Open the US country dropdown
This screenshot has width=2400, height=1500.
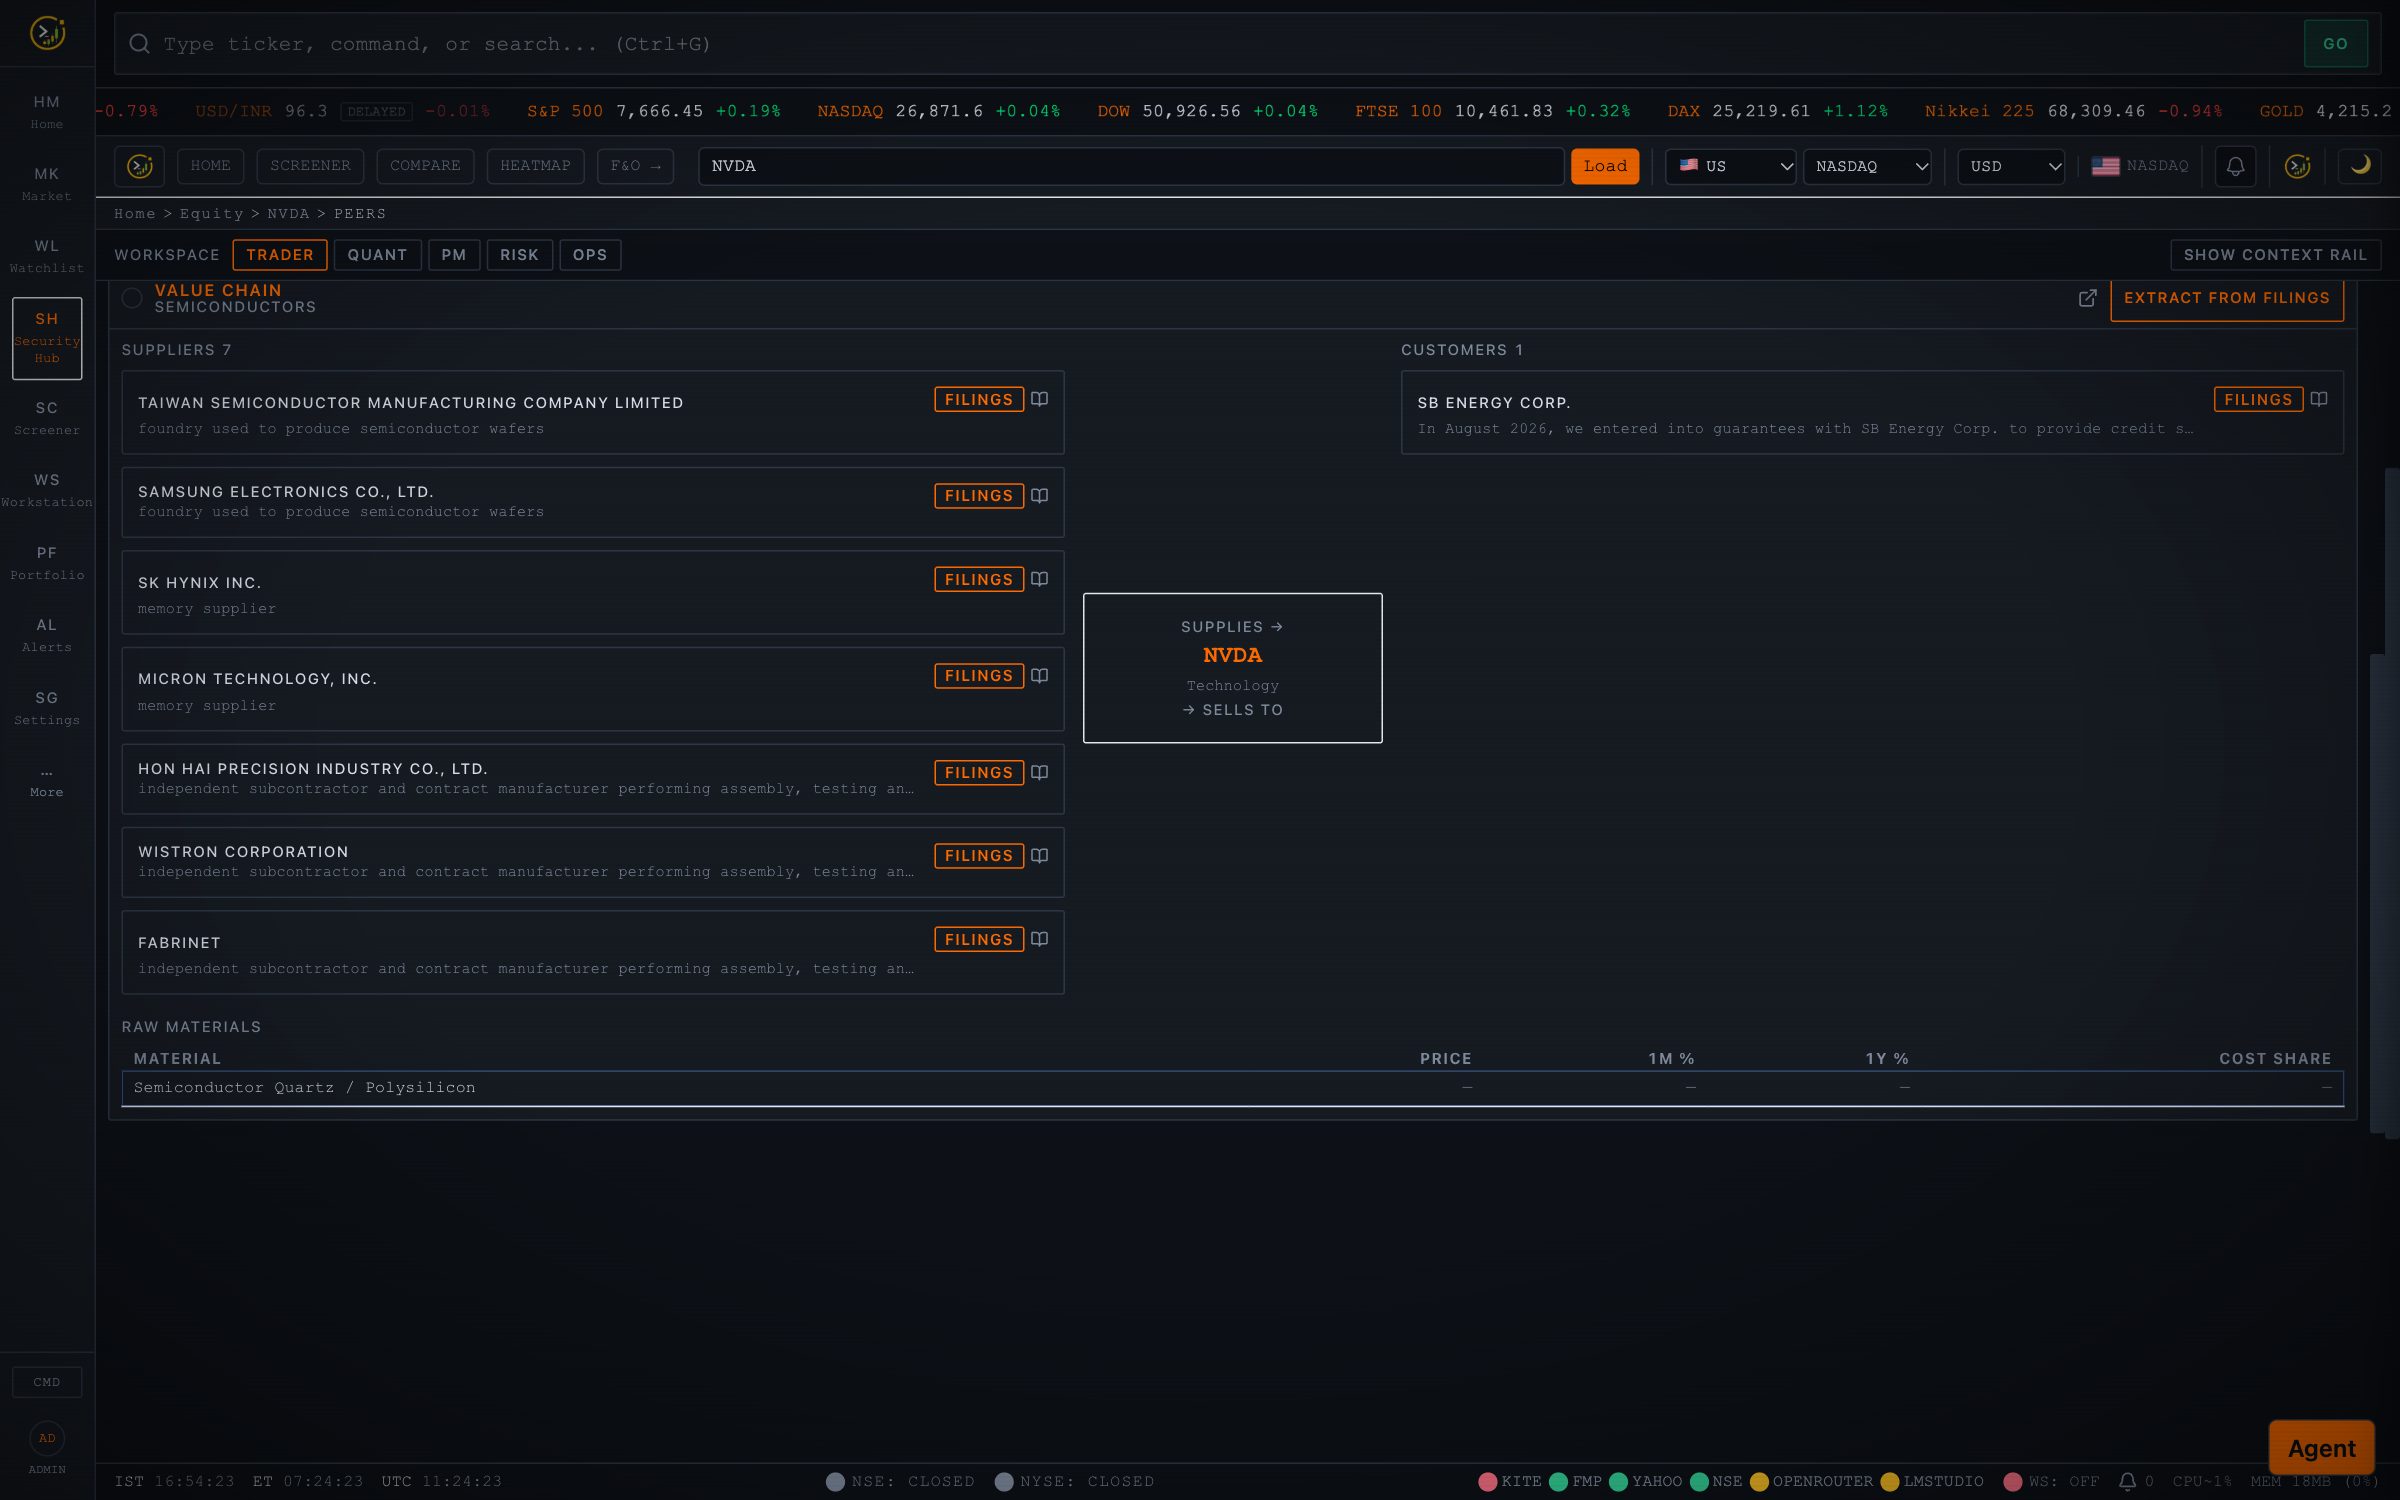point(1731,166)
